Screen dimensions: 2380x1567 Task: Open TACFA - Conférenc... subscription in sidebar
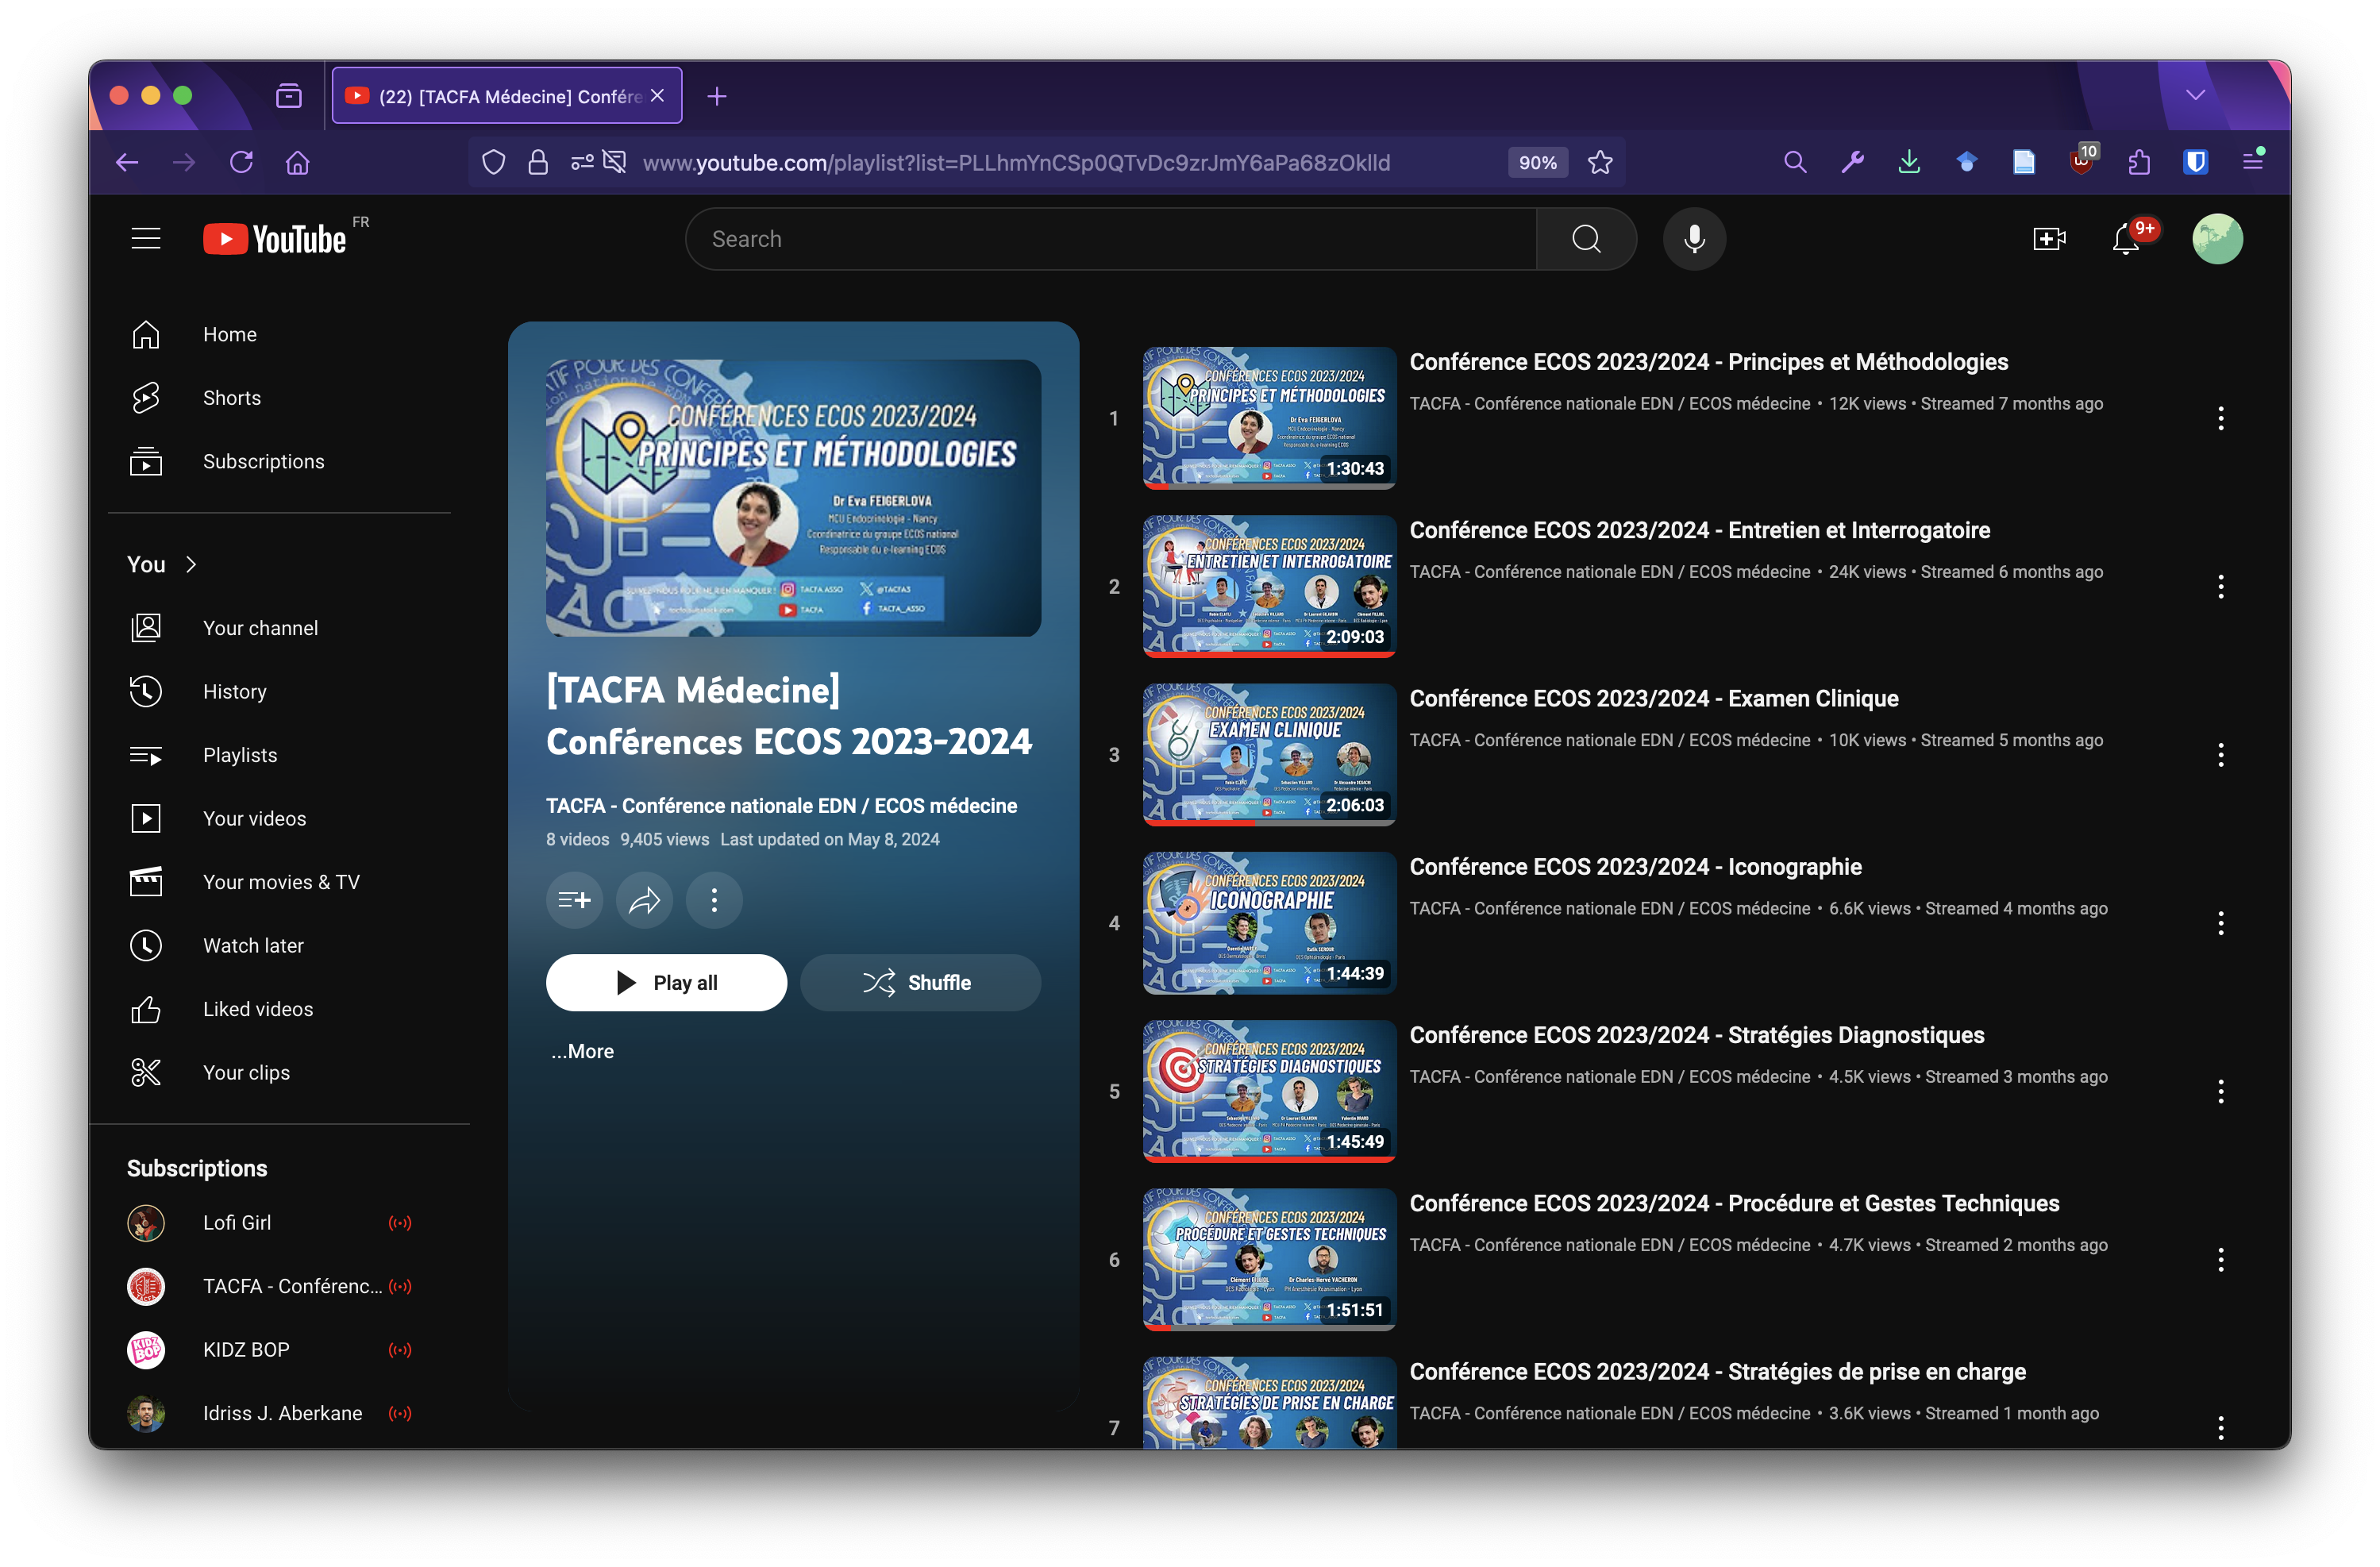pos(280,1286)
